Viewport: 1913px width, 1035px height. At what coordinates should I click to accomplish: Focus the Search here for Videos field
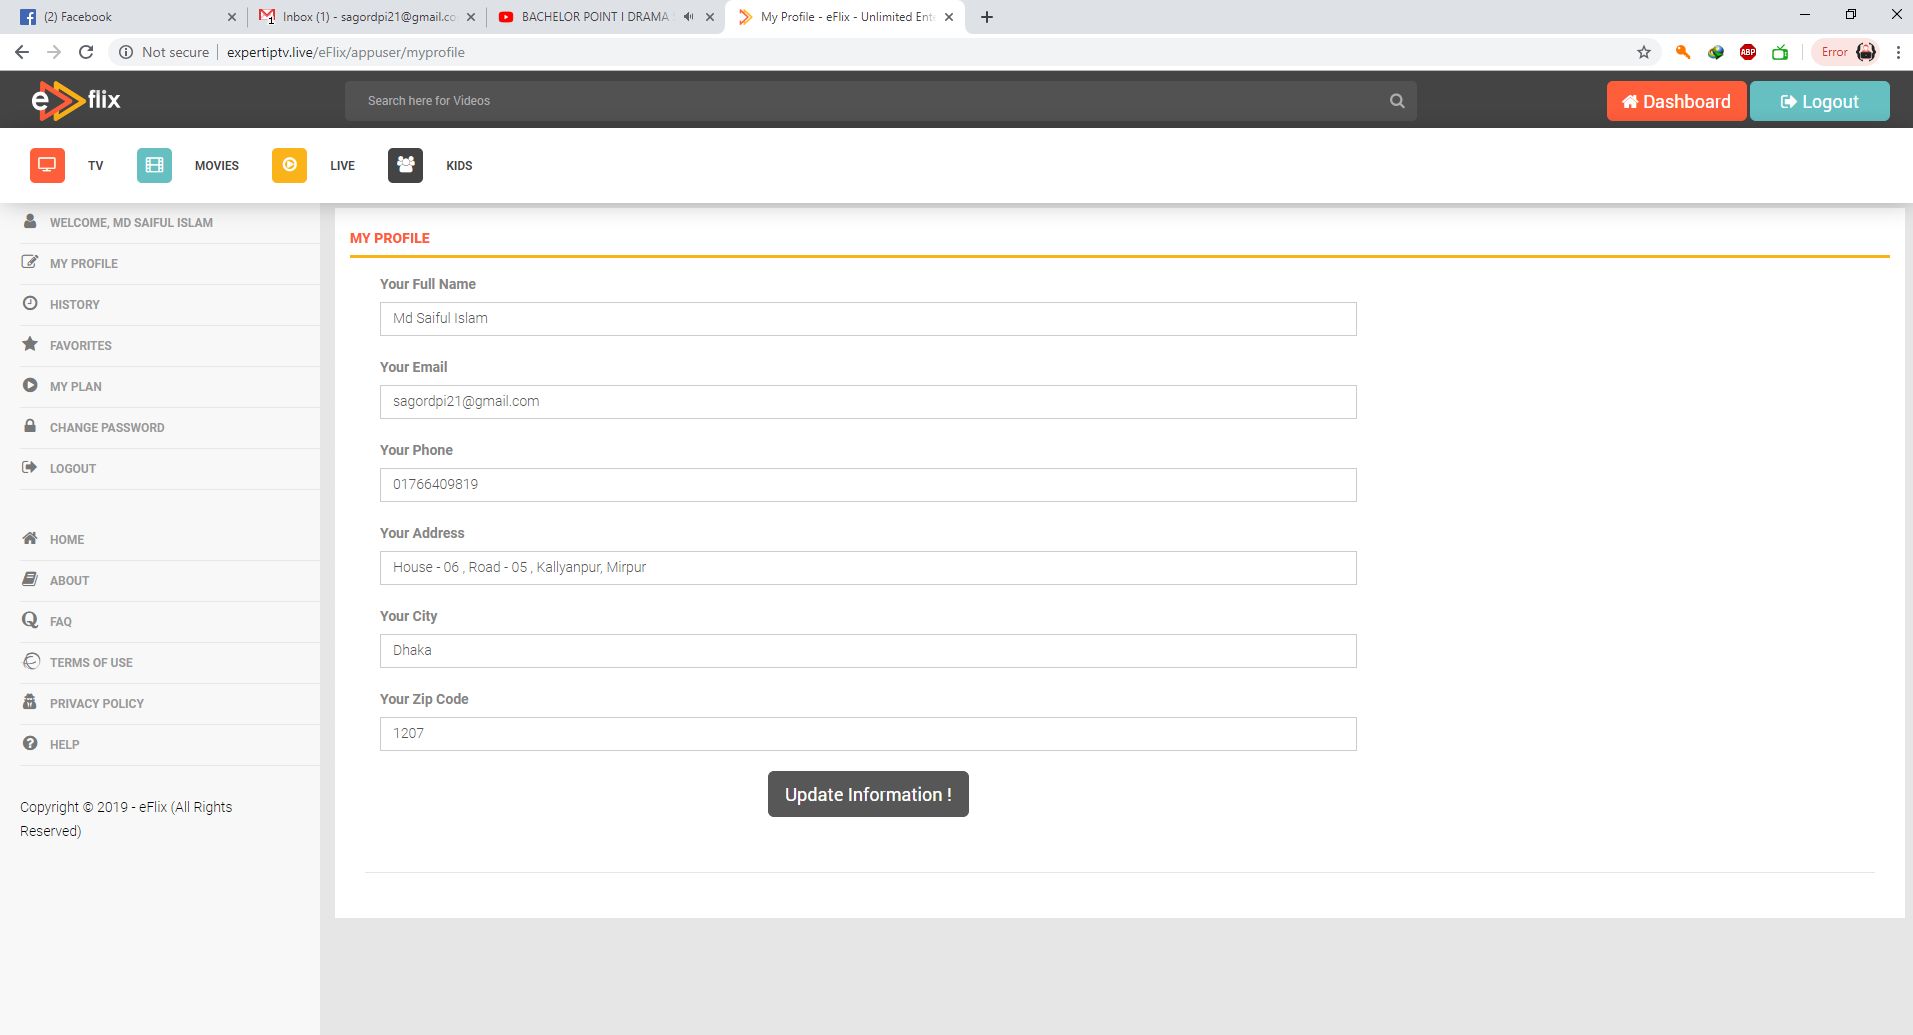pos(866,101)
